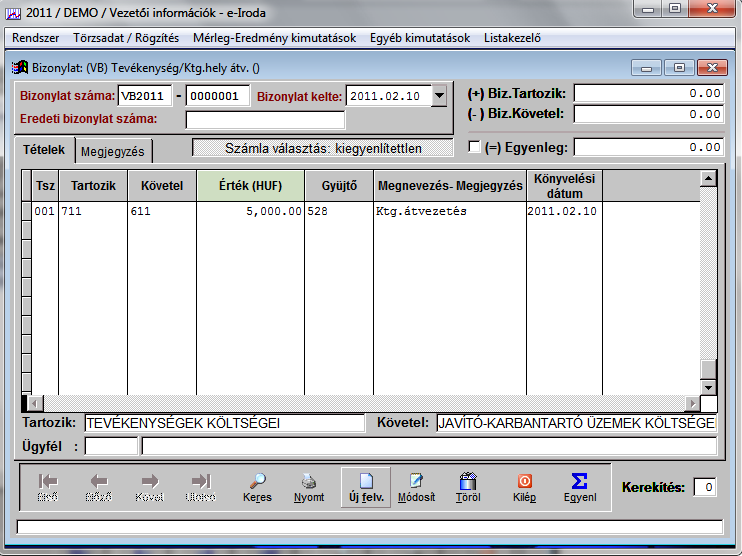The height and width of the screenshot is (556, 742).
Task: Click the table's horizontal scrollbar right arrow
Action: tap(690, 403)
